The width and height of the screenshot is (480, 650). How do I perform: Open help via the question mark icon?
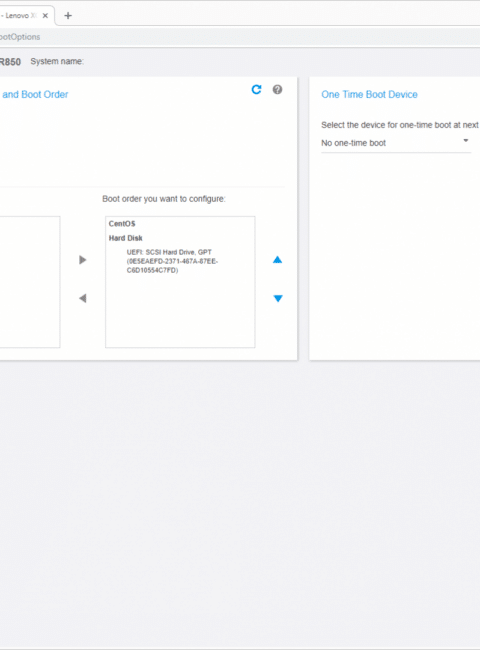tap(277, 90)
